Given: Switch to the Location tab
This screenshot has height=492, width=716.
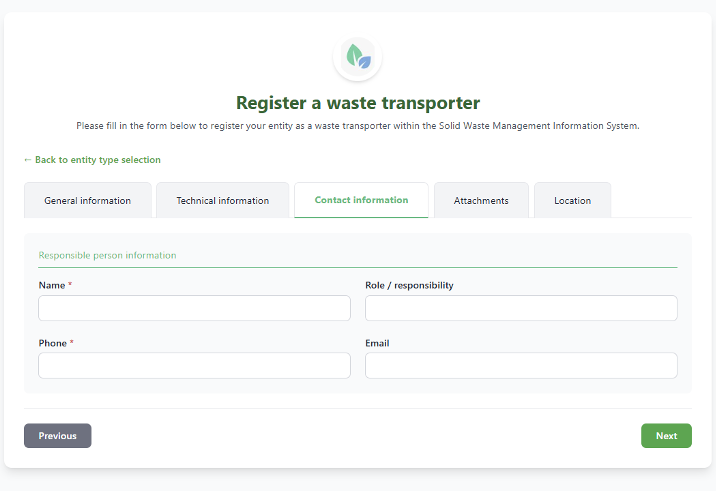Looking at the screenshot, I should coord(572,200).
